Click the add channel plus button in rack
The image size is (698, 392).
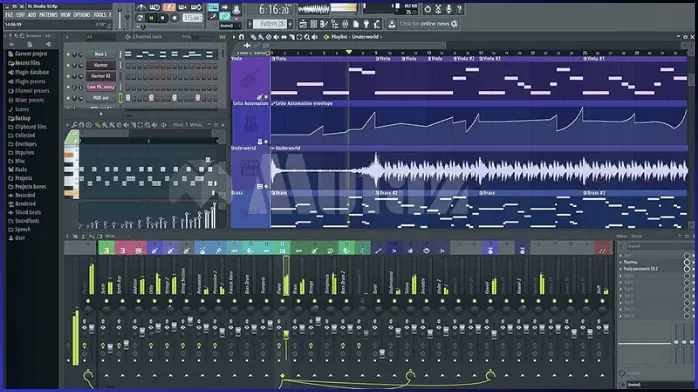coord(101,114)
